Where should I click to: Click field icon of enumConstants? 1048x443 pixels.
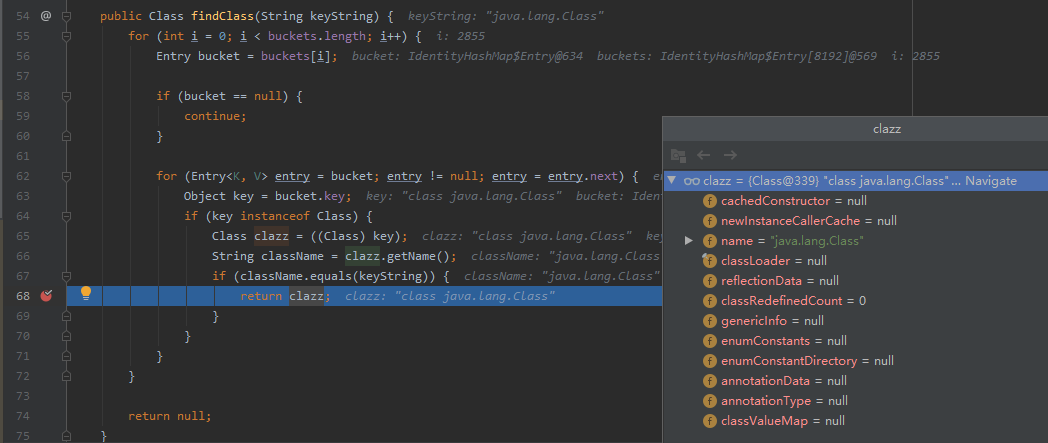(x=710, y=341)
